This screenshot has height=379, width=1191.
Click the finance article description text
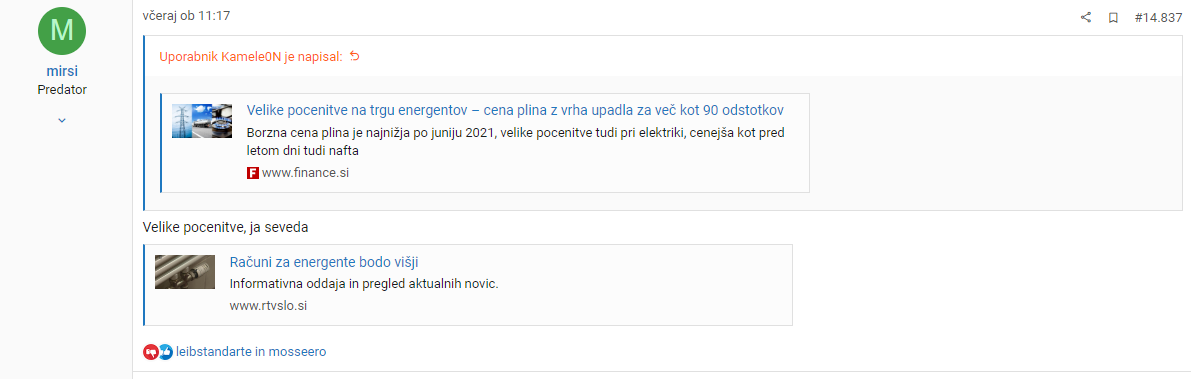point(516,142)
